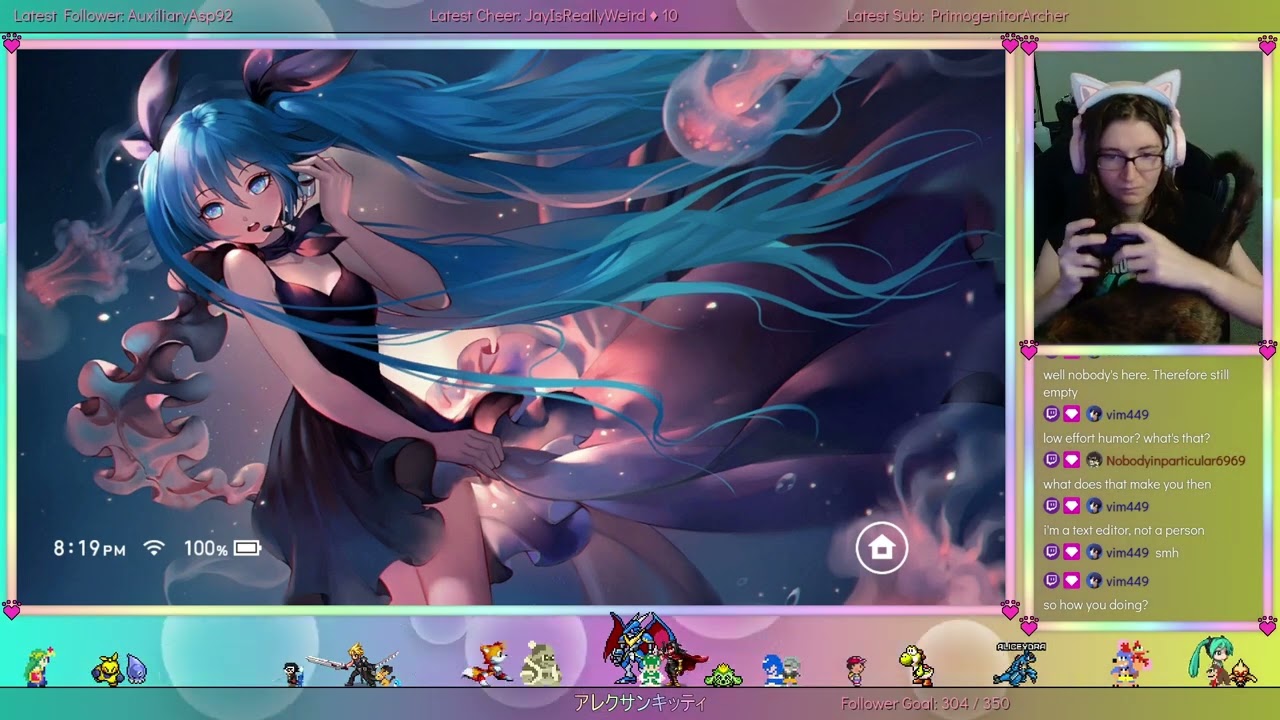Click the Nobodyinparticular6969 username
Screen dimensions: 1280x720
coord(1175,461)
